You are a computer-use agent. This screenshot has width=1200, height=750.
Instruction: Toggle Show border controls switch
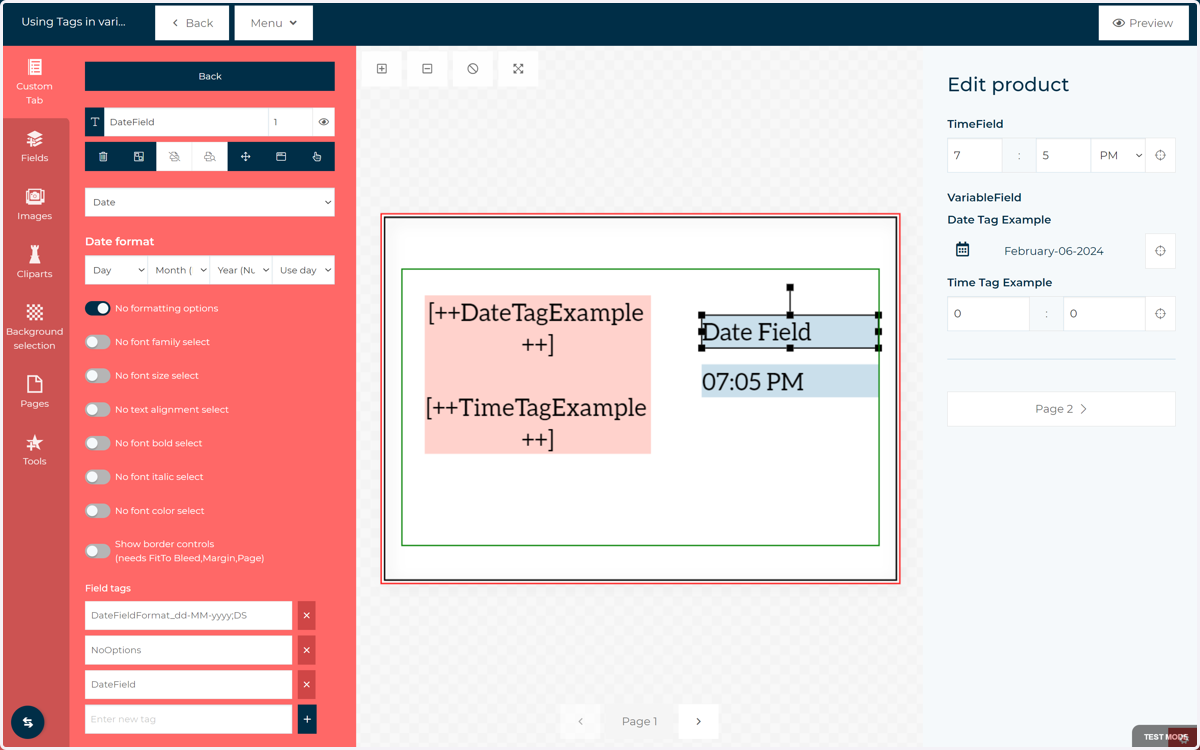(97, 550)
